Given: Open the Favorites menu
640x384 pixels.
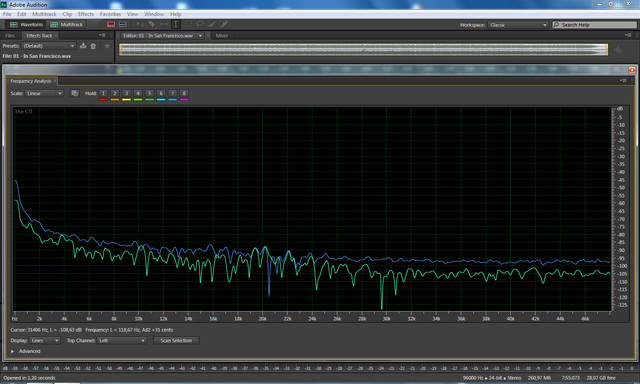Looking at the screenshot, I should click(x=110, y=14).
